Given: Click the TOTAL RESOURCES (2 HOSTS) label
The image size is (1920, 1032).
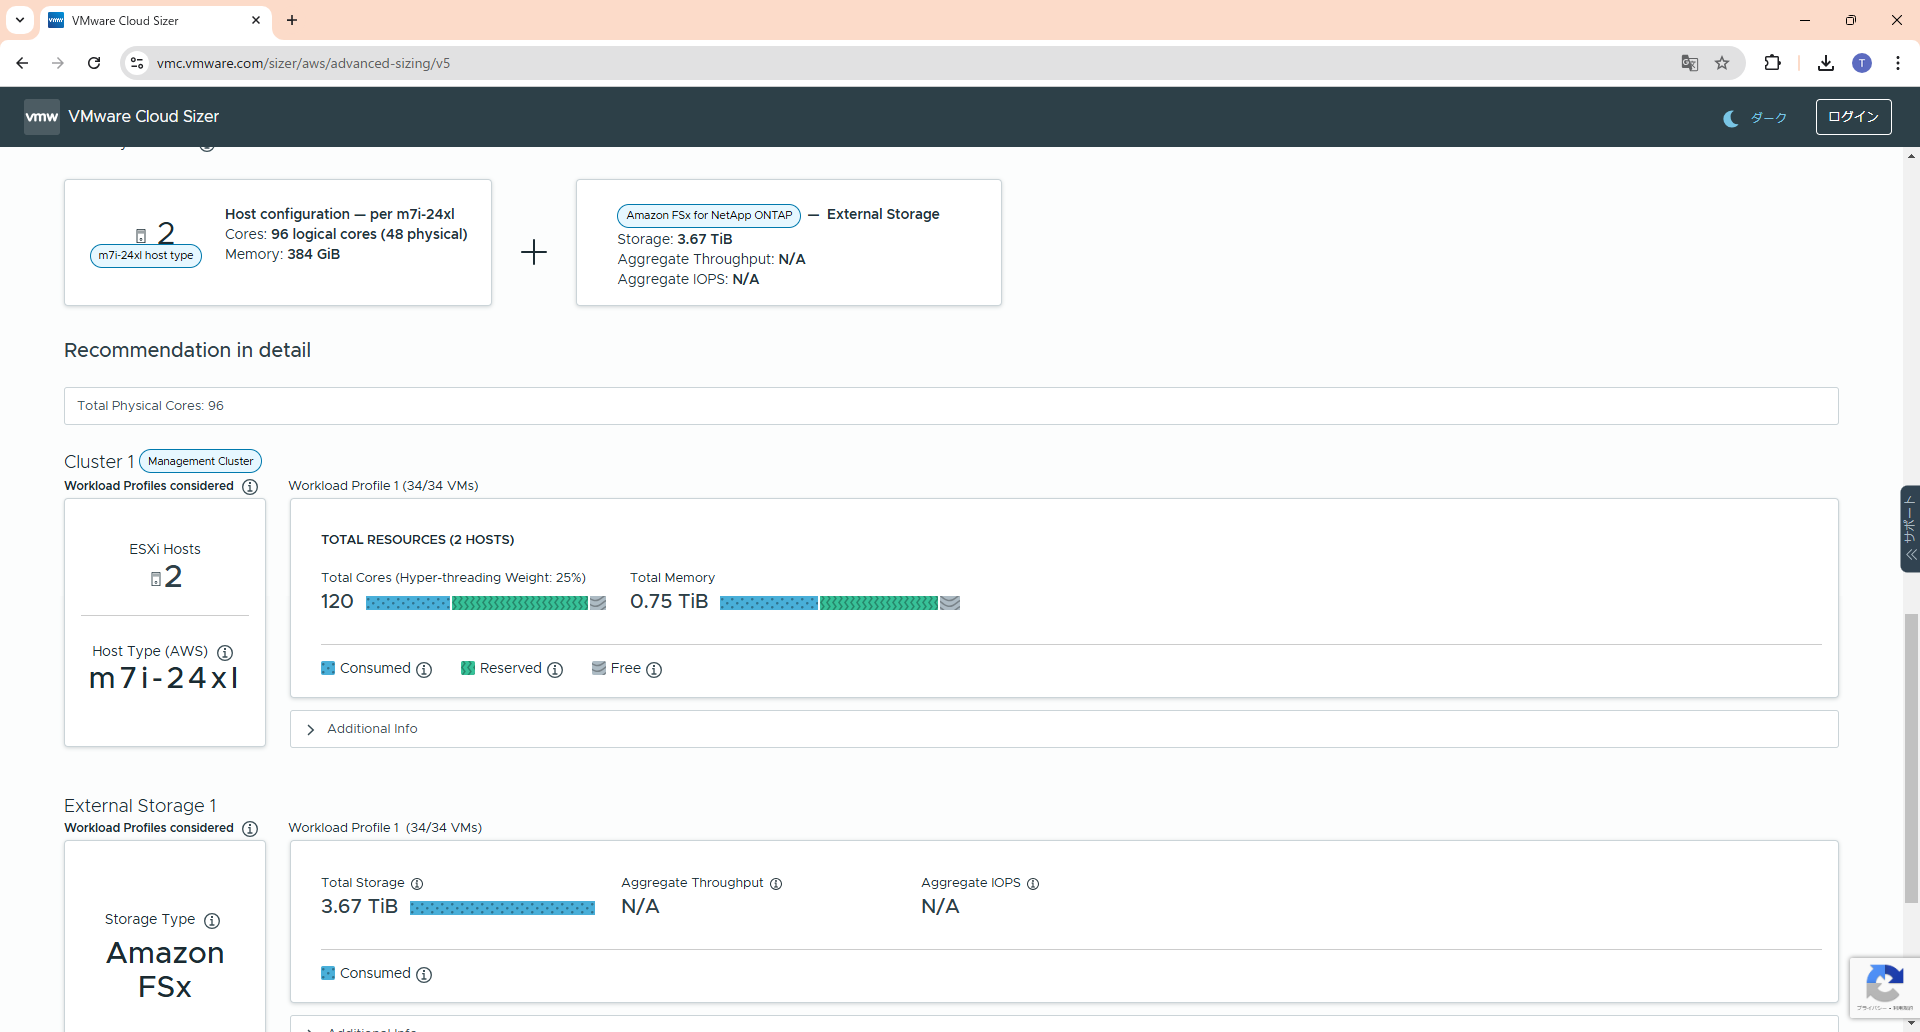Looking at the screenshot, I should point(417,540).
